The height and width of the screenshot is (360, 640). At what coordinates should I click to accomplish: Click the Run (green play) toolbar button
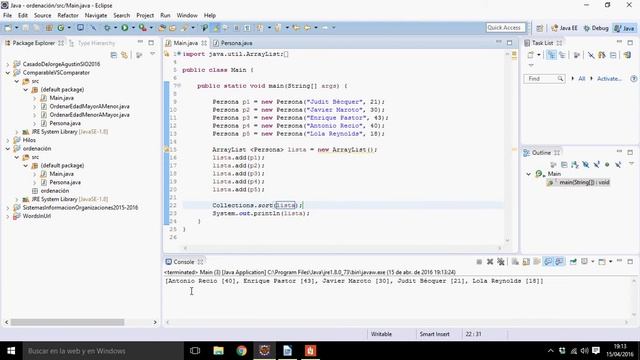124,28
